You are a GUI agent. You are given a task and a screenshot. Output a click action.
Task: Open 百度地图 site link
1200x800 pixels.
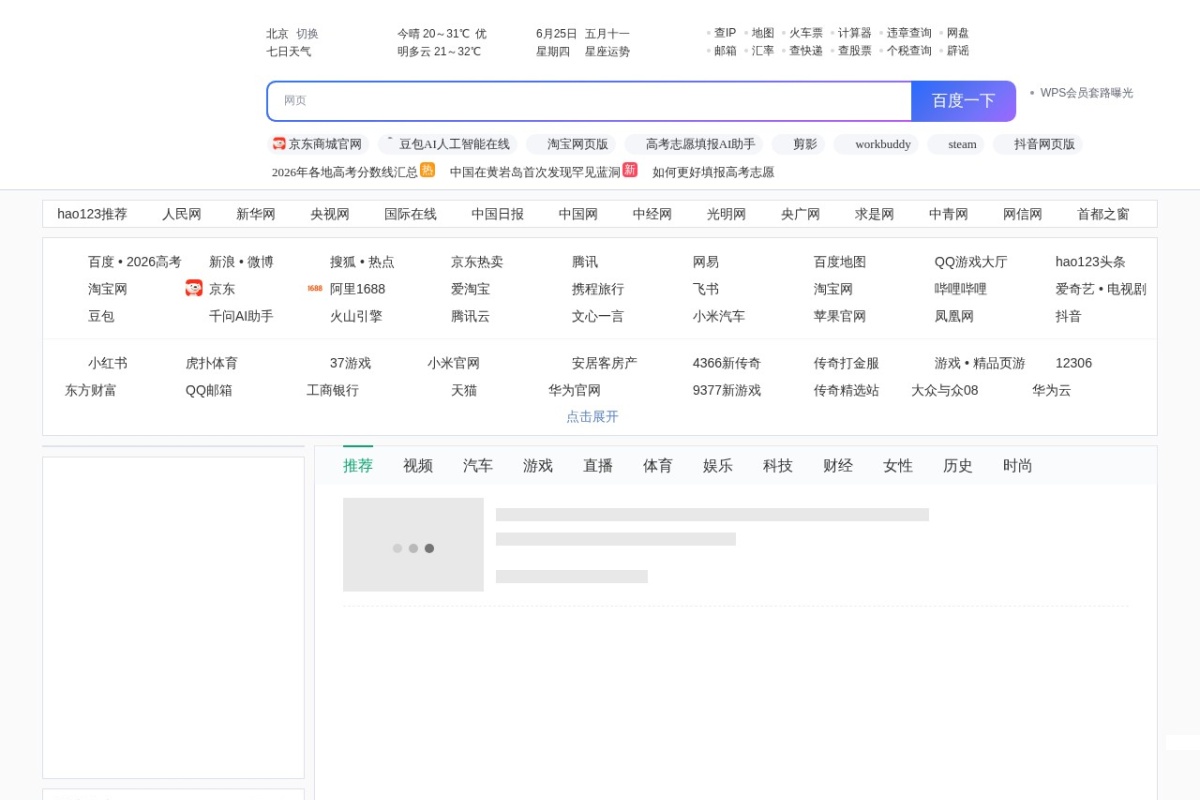pos(840,262)
